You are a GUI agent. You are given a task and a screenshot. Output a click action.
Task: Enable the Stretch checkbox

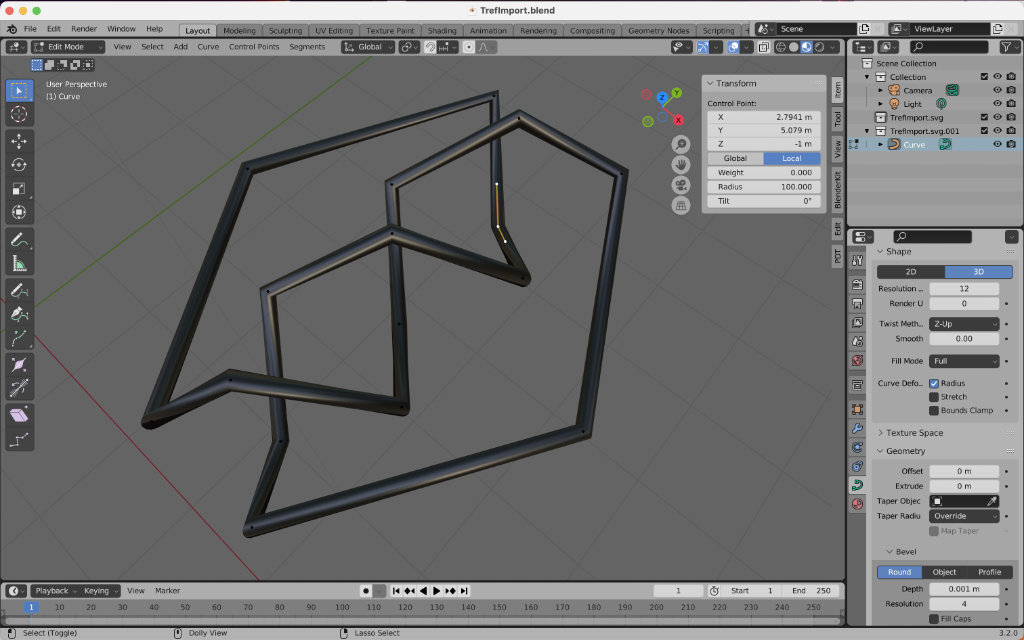[934, 397]
